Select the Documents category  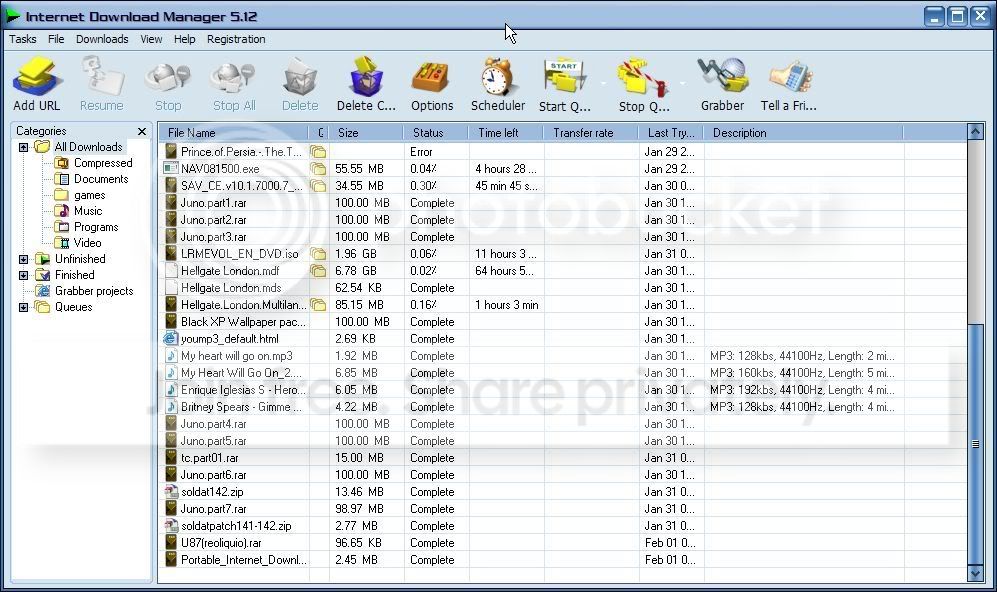(x=100, y=179)
